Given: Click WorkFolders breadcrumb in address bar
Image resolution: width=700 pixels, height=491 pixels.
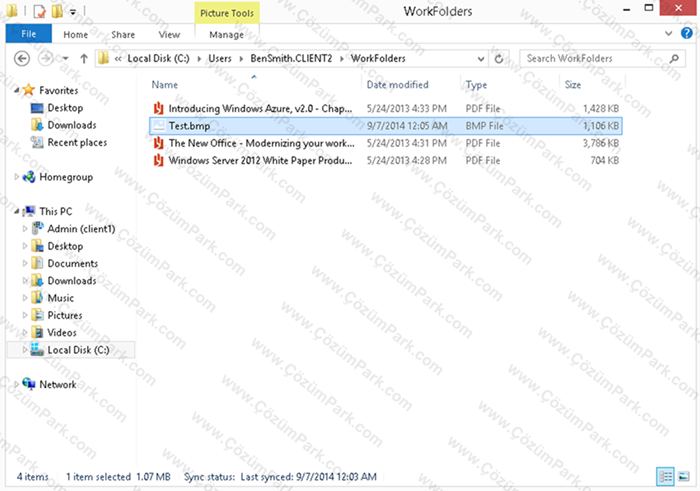Looking at the screenshot, I should tap(378, 58).
